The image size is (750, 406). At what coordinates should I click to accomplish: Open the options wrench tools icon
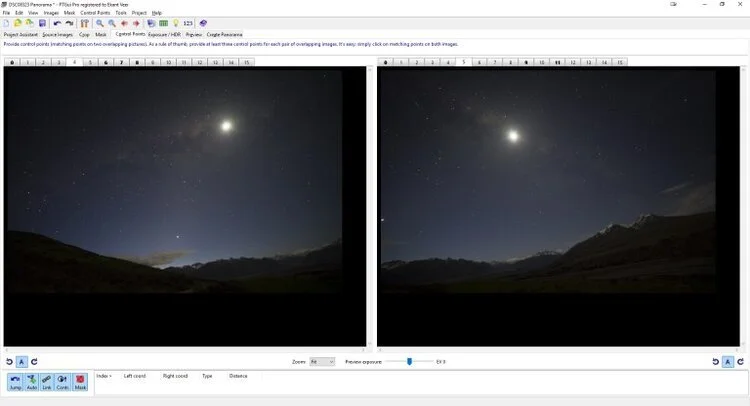(x=85, y=23)
